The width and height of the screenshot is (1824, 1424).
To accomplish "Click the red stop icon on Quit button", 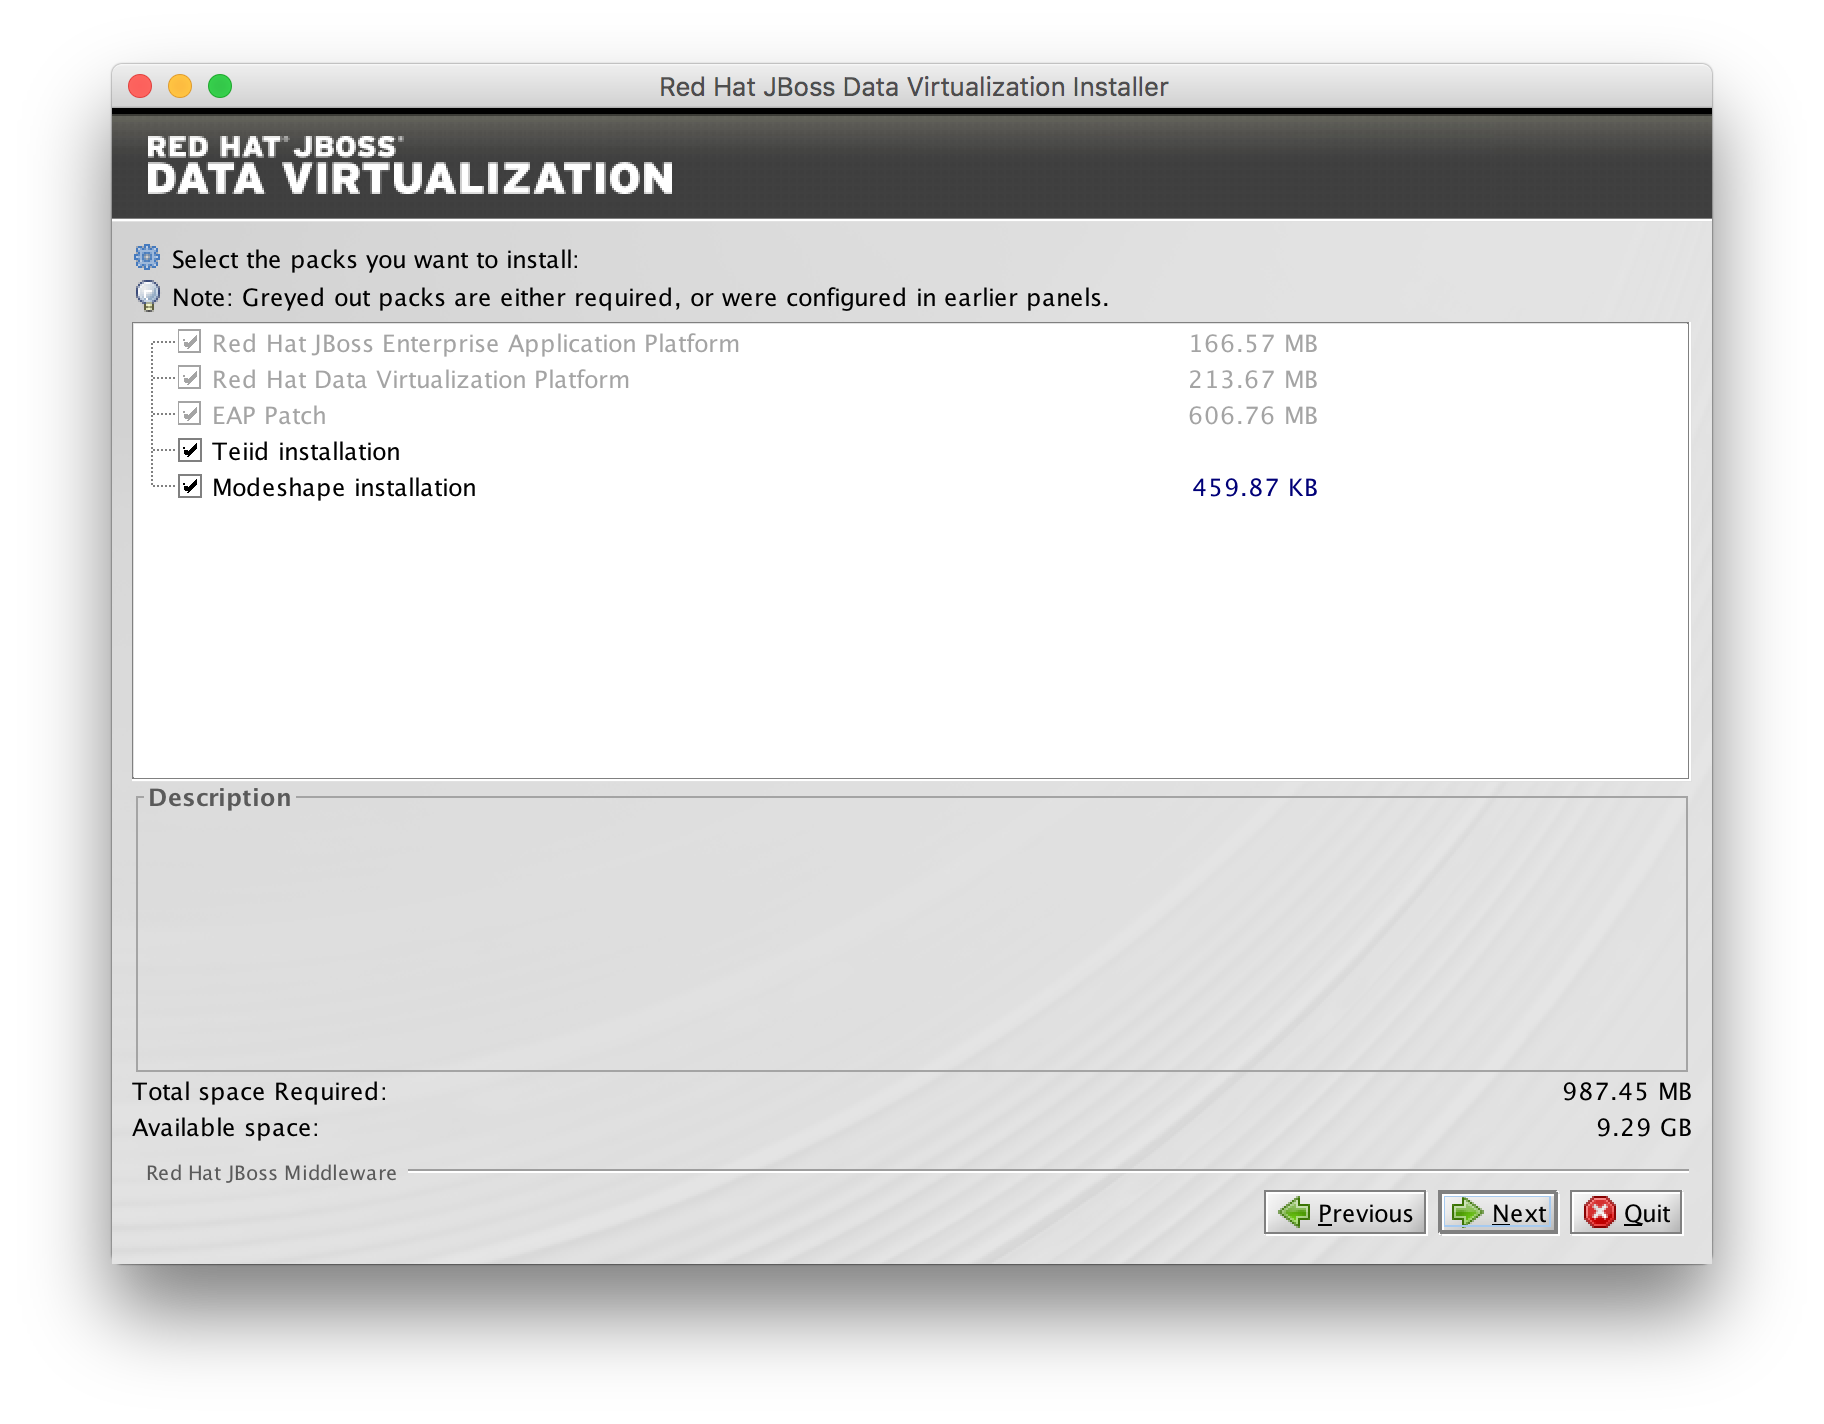I will [1601, 1212].
